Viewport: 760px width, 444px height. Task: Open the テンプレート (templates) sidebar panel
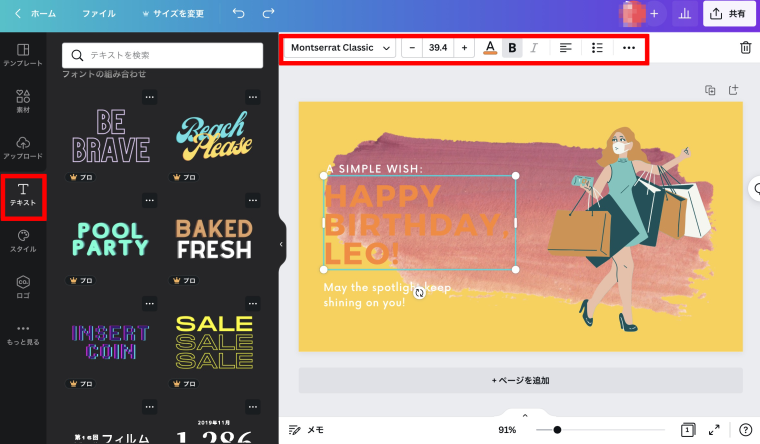(x=23, y=55)
